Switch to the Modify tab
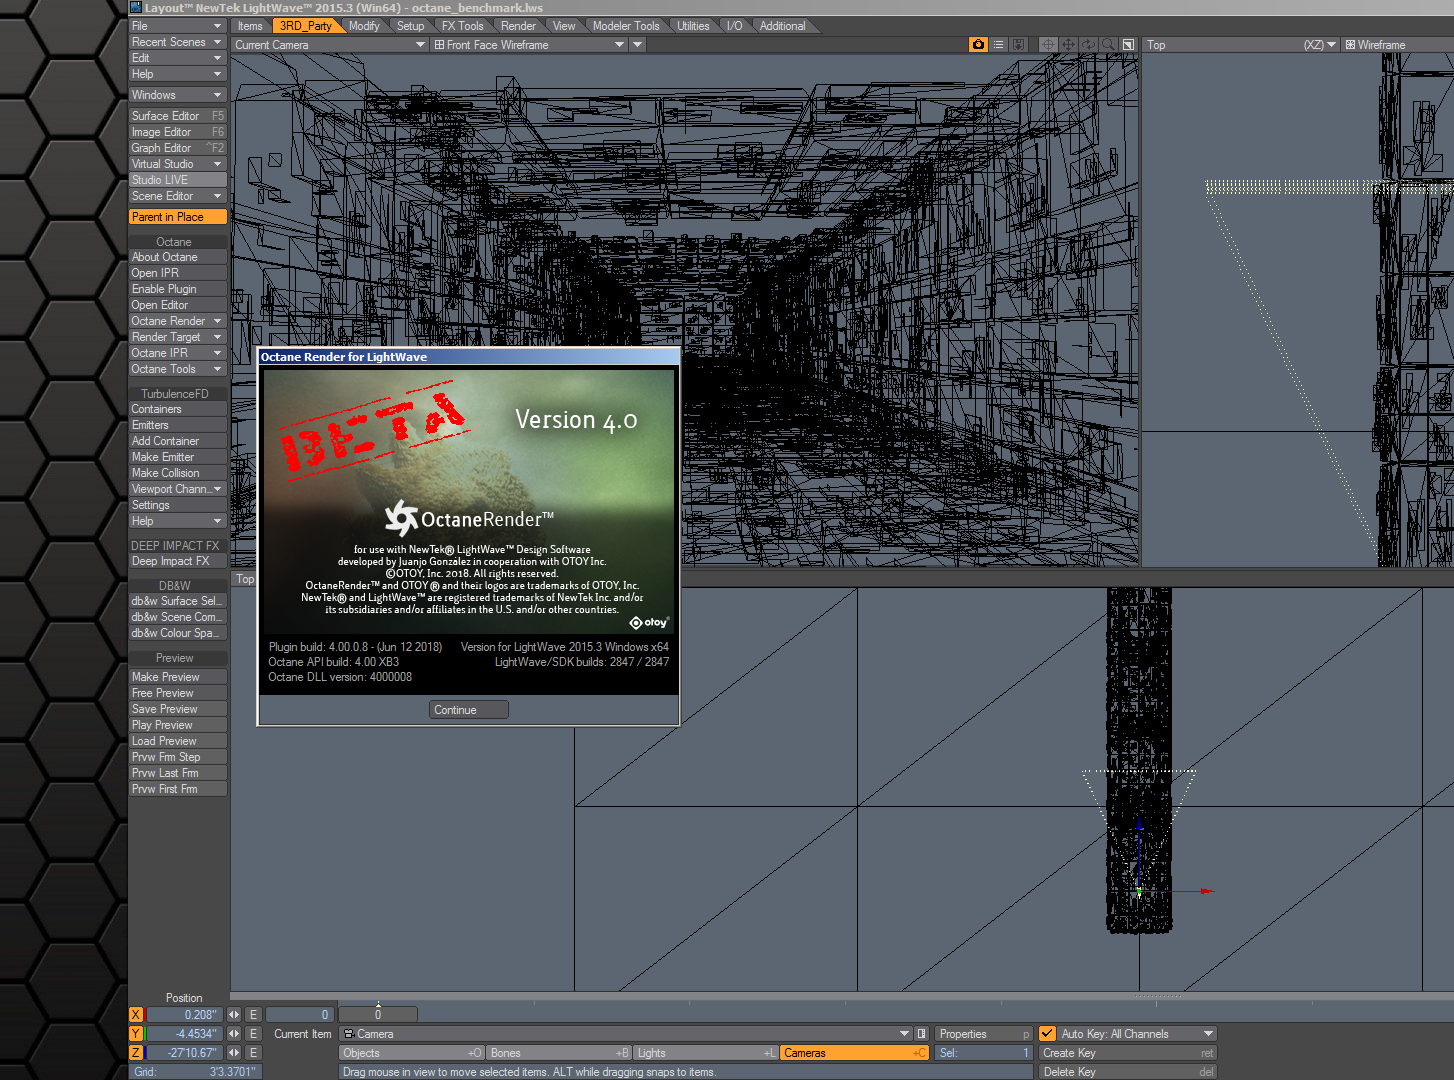The height and width of the screenshot is (1080, 1454). point(364,26)
